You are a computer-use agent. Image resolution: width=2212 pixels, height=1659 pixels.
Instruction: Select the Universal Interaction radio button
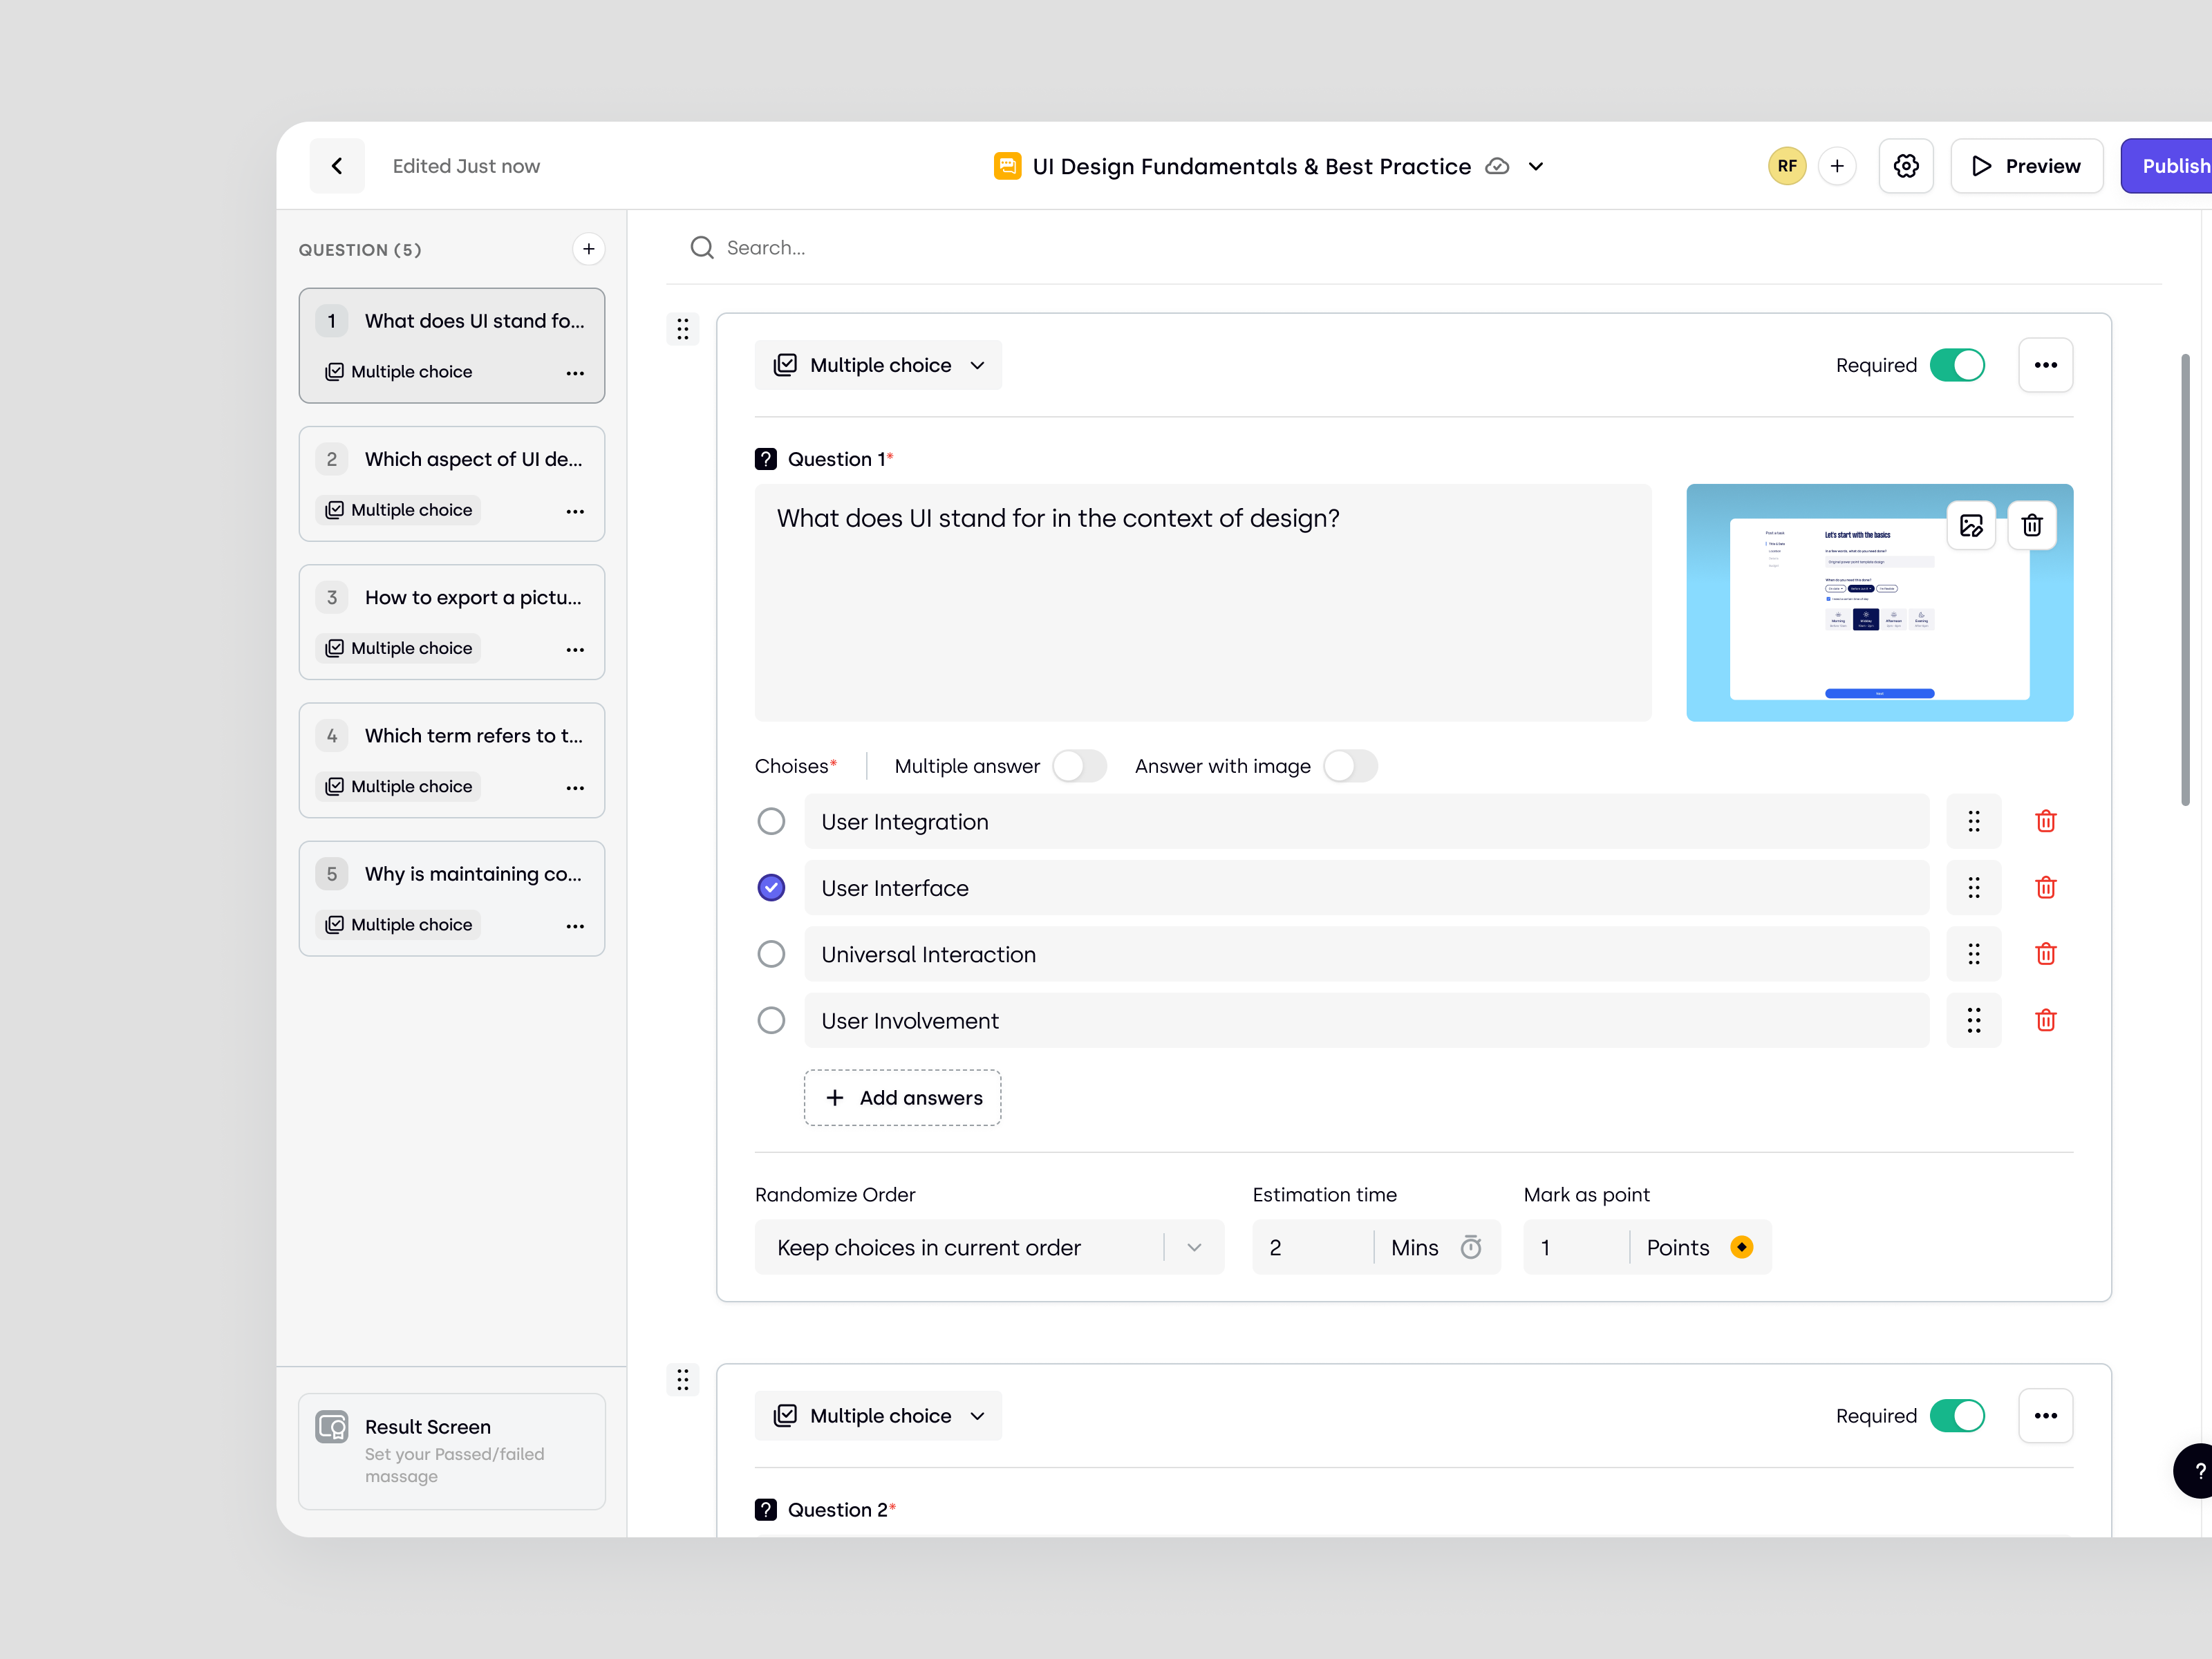[771, 954]
